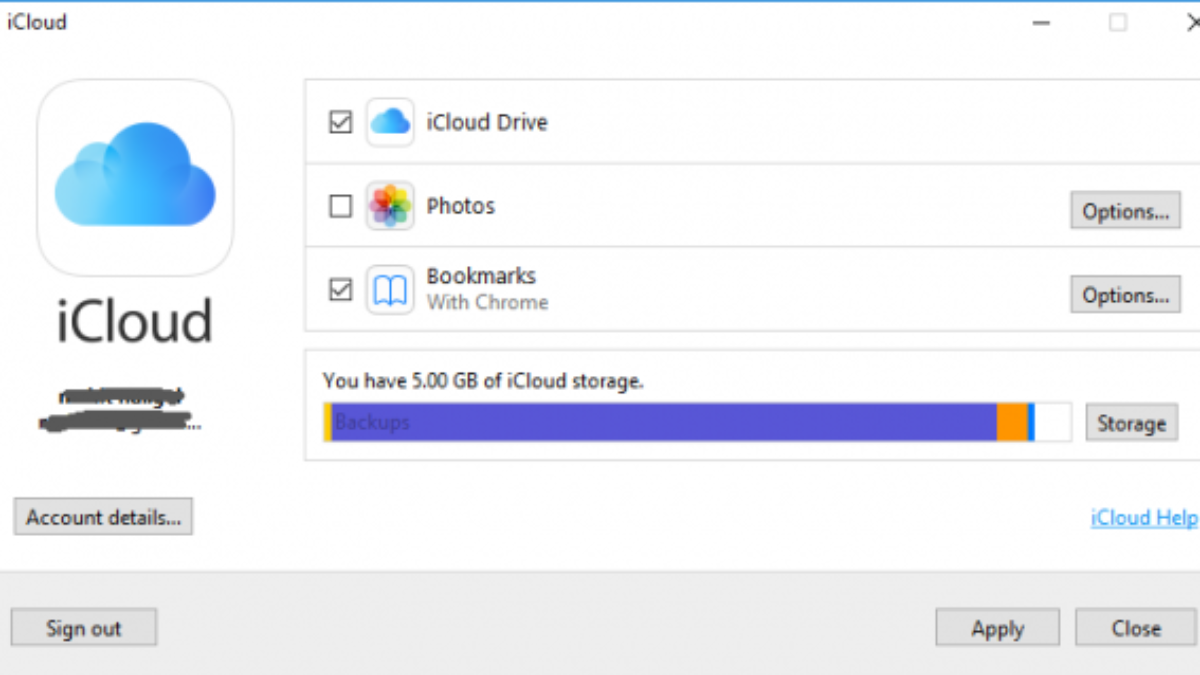The width and height of the screenshot is (1200, 675).
Task: Follow the iCloud Help link
Action: 1144,518
